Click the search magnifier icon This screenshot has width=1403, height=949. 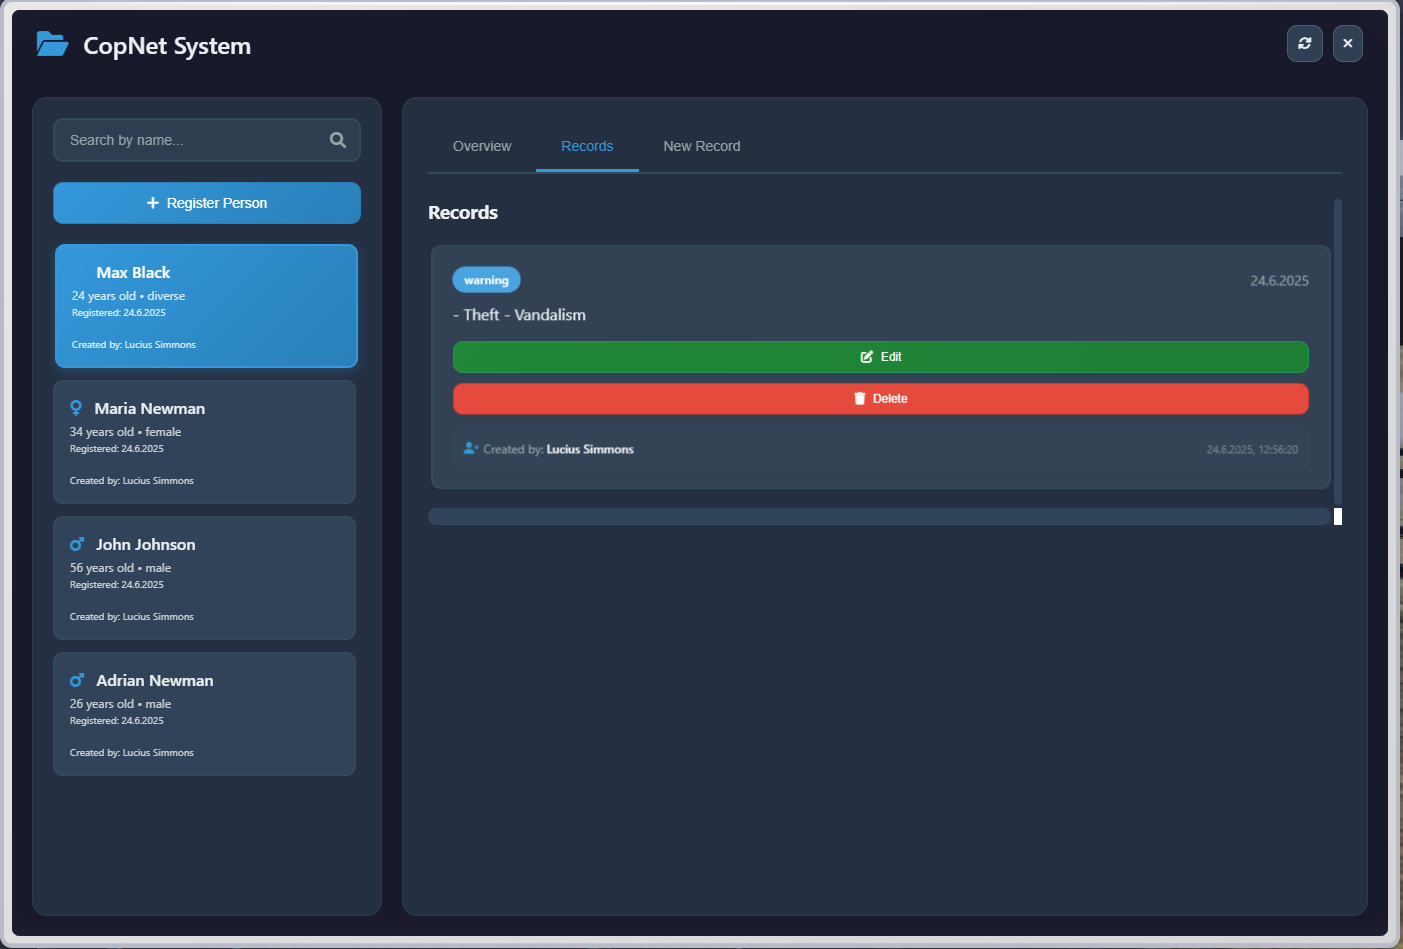pyautogui.click(x=338, y=140)
